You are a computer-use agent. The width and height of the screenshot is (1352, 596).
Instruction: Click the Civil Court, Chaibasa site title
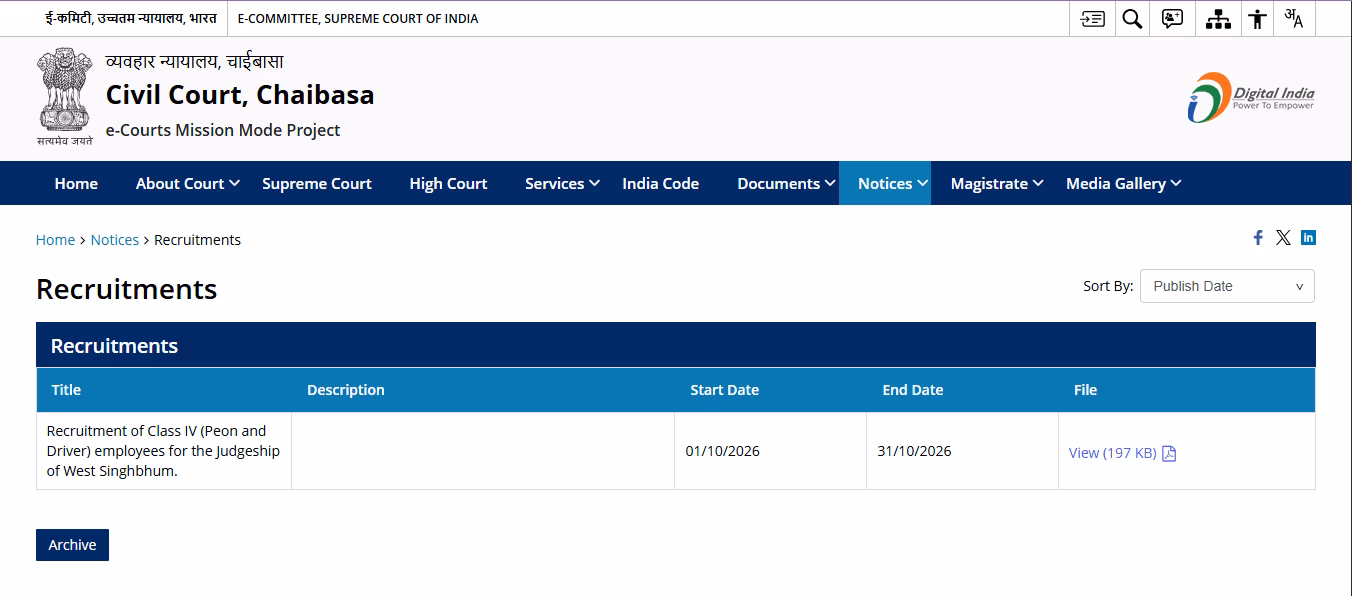point(240,95)
